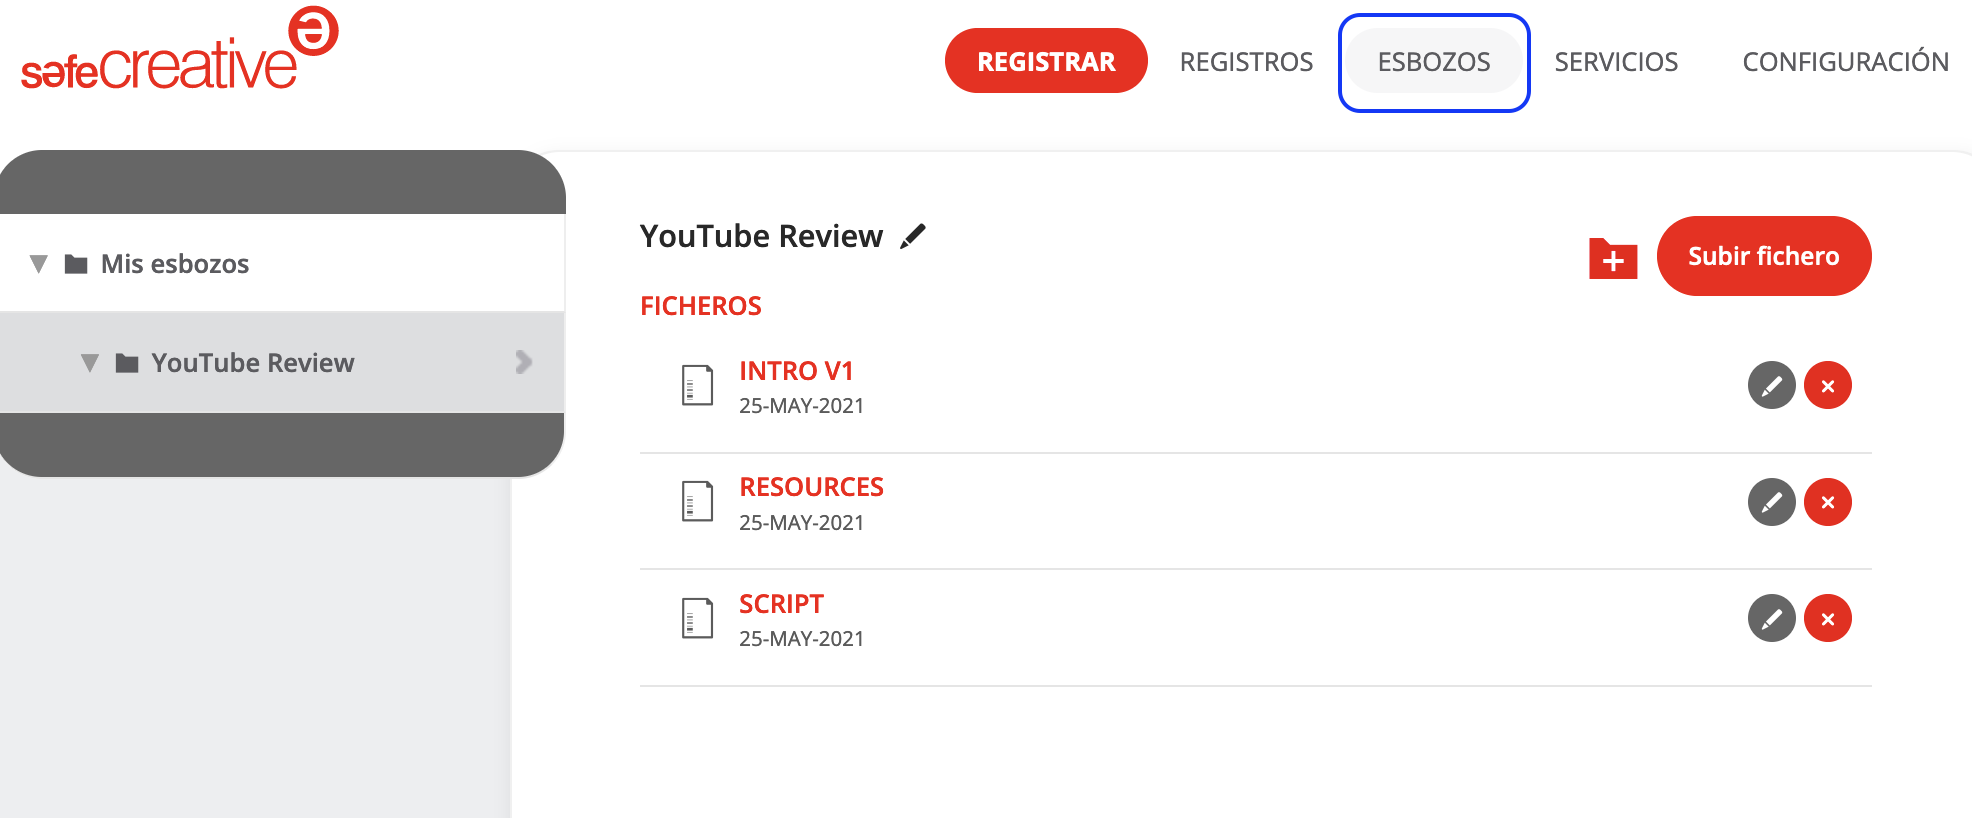Edit the INTRO V1 file
Screen dimensions: 1972x818
(x=1771, y=386)
